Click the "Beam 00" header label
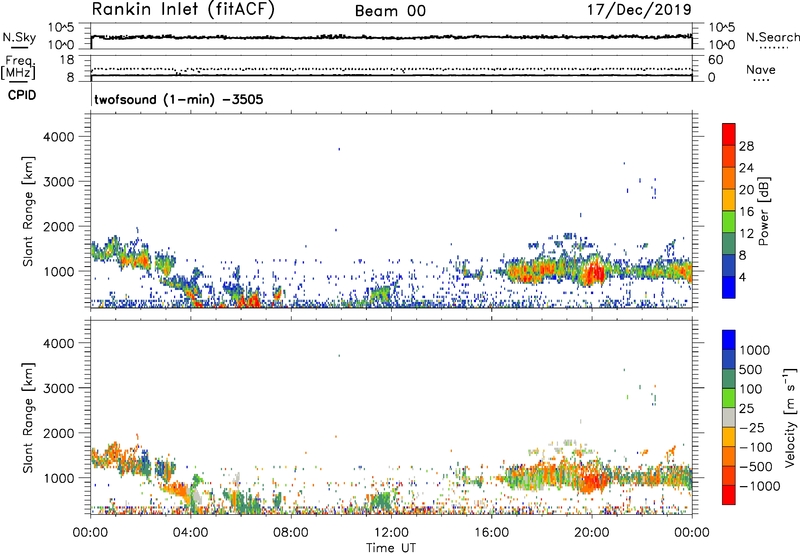Image resolution: width=800 pixels, height=554 pixels. click(390, 11)
